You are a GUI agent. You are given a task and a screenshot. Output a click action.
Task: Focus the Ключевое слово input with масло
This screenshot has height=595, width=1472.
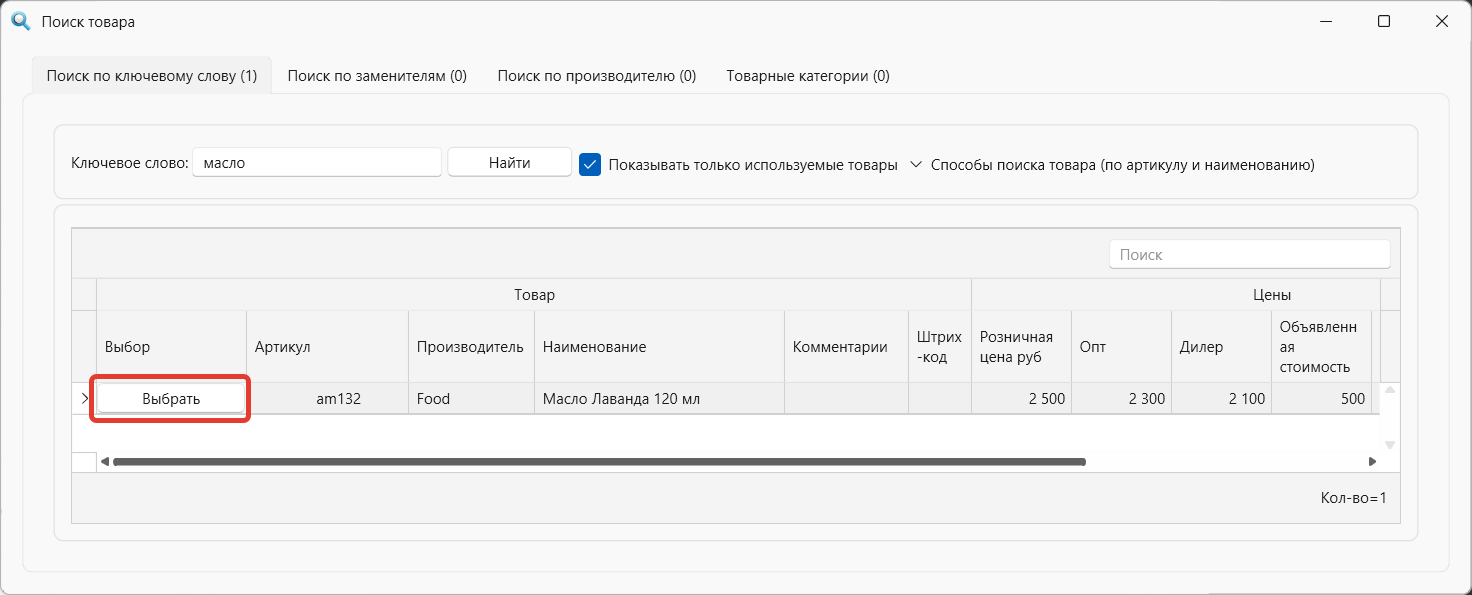coord(316,163)
